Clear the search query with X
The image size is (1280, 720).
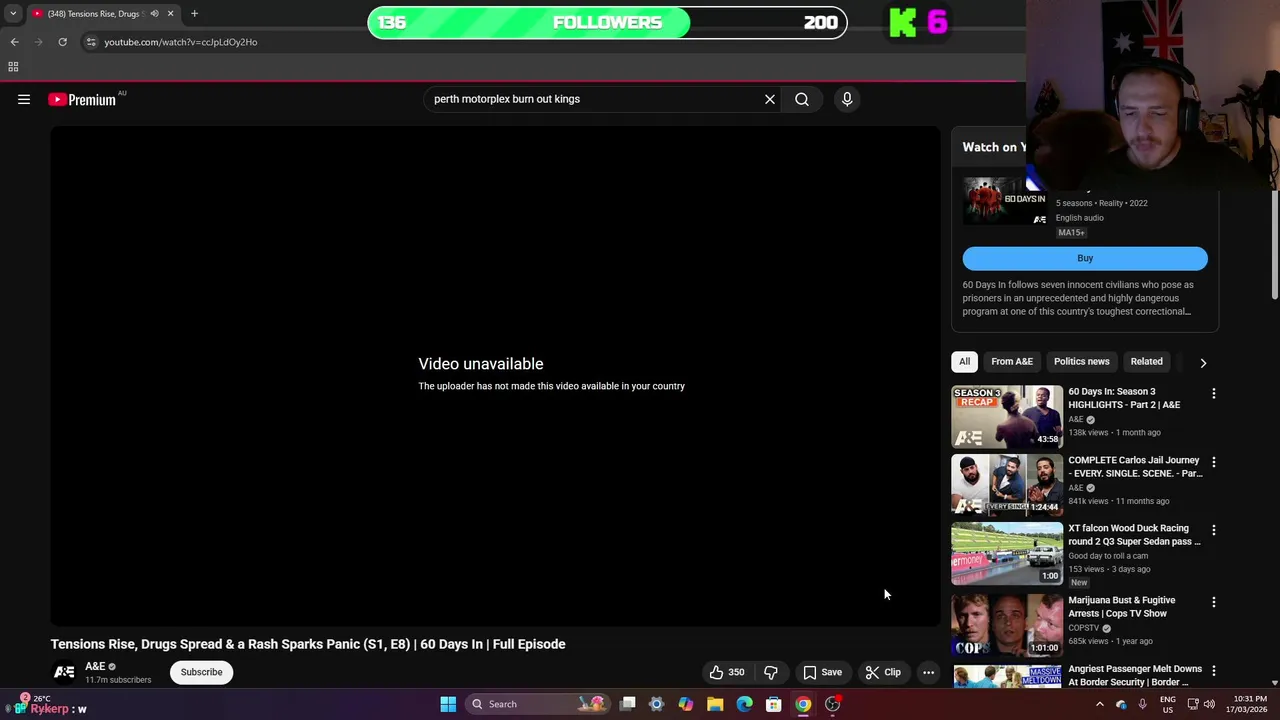[x=770, y=99]
